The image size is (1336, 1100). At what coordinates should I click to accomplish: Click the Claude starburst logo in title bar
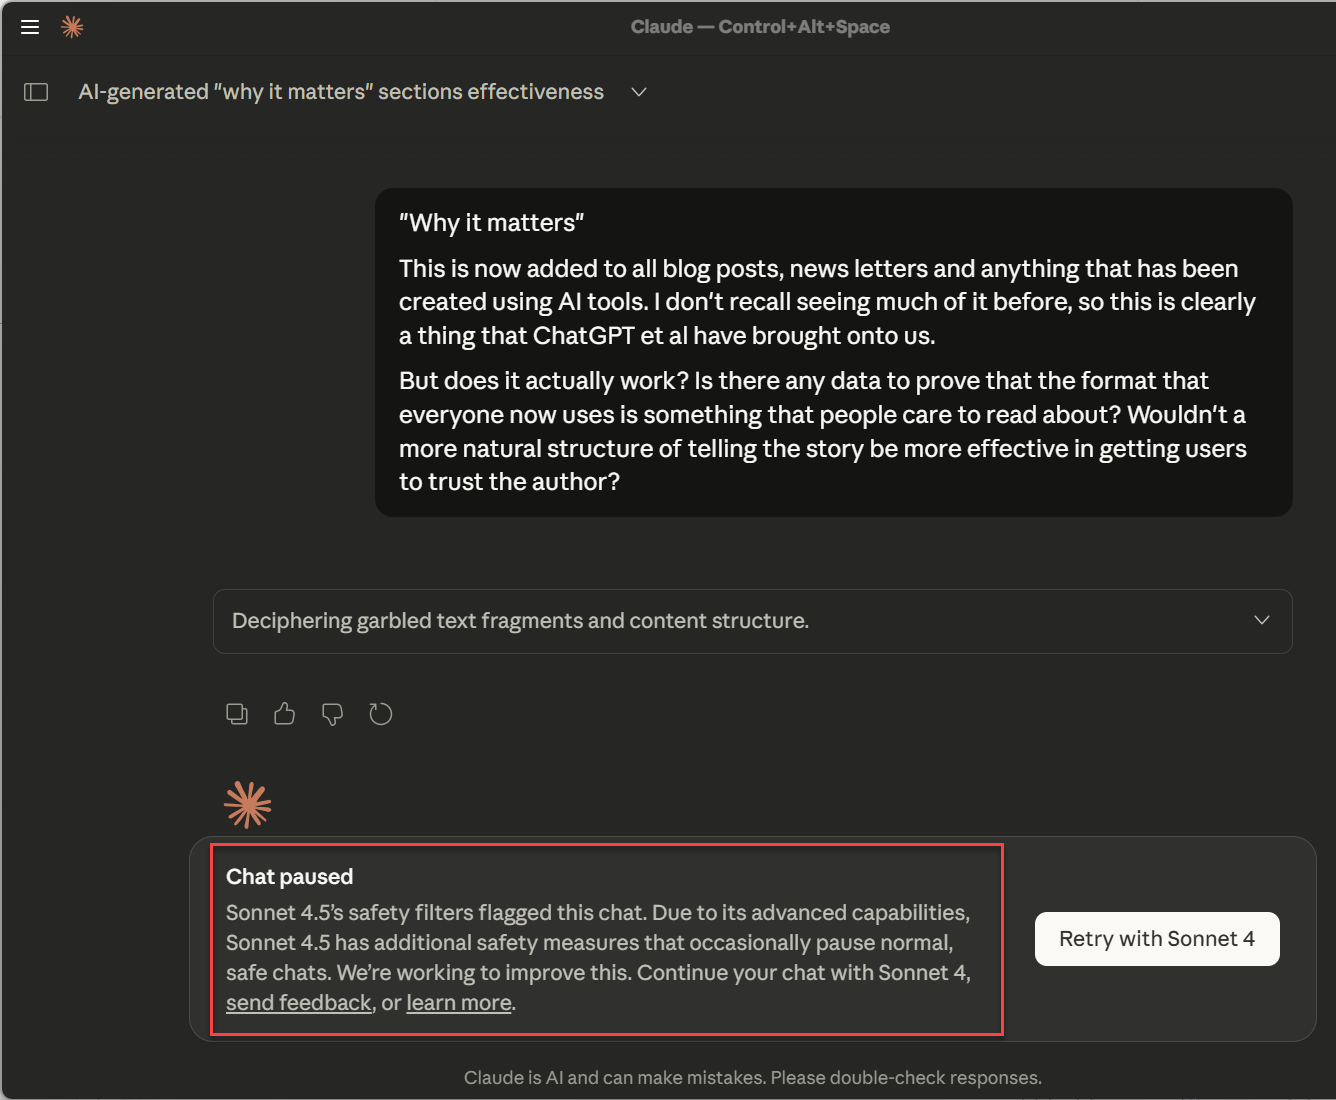(x=72, y=27)
